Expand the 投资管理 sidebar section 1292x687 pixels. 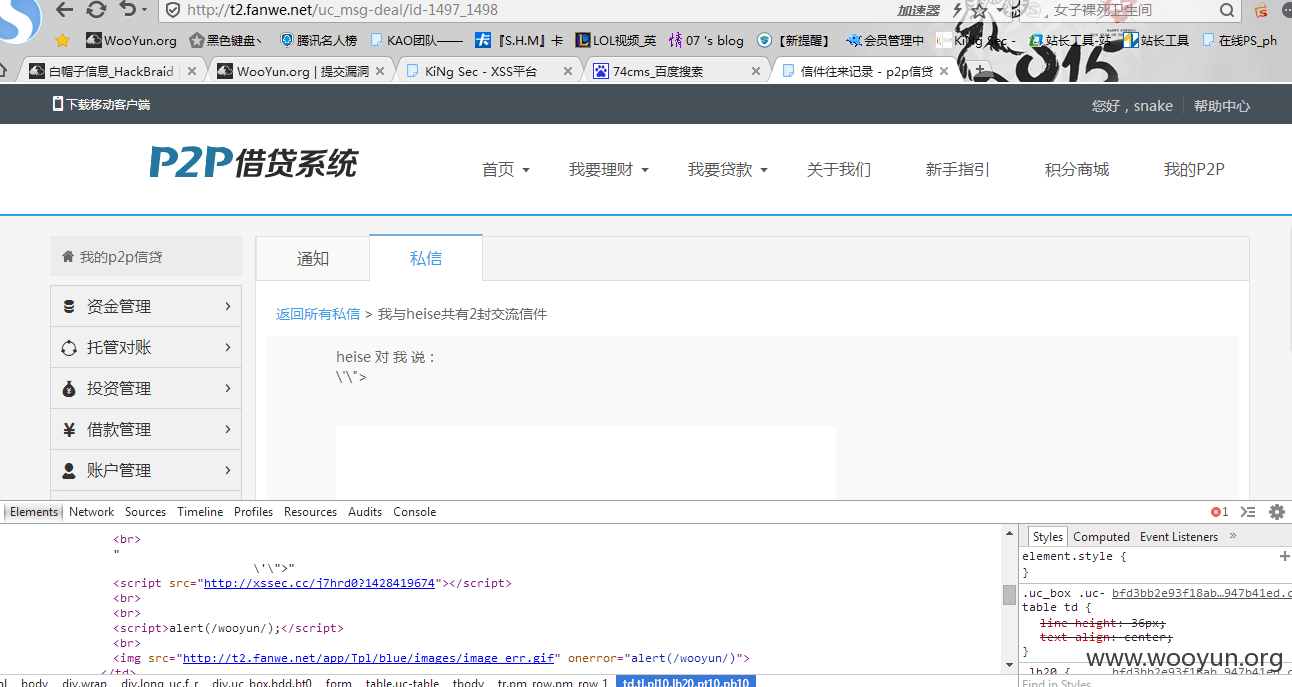(146, 388)
